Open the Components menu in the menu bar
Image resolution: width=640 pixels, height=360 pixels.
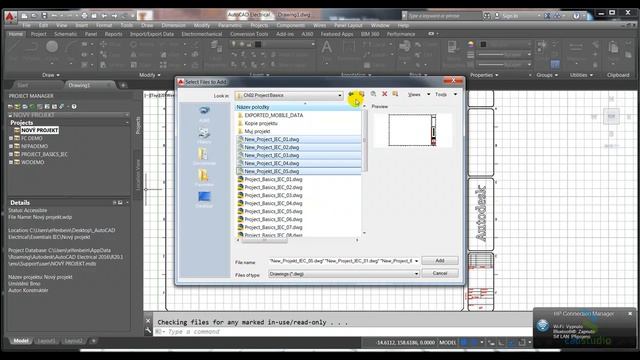(291, 25)
